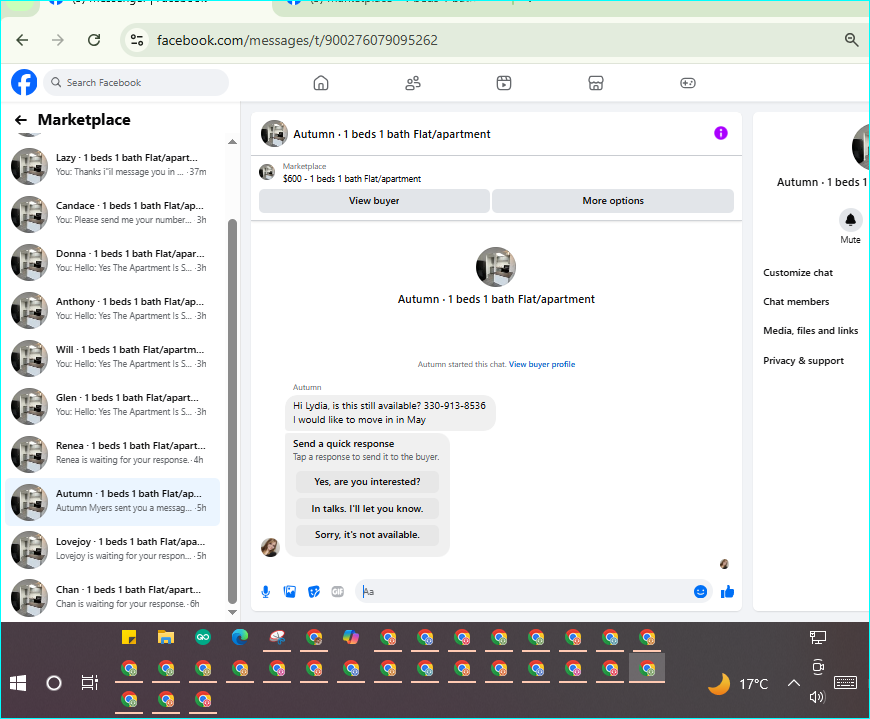
Task: Select the Autumn conversation in list
Action: (x=113, y=502)
